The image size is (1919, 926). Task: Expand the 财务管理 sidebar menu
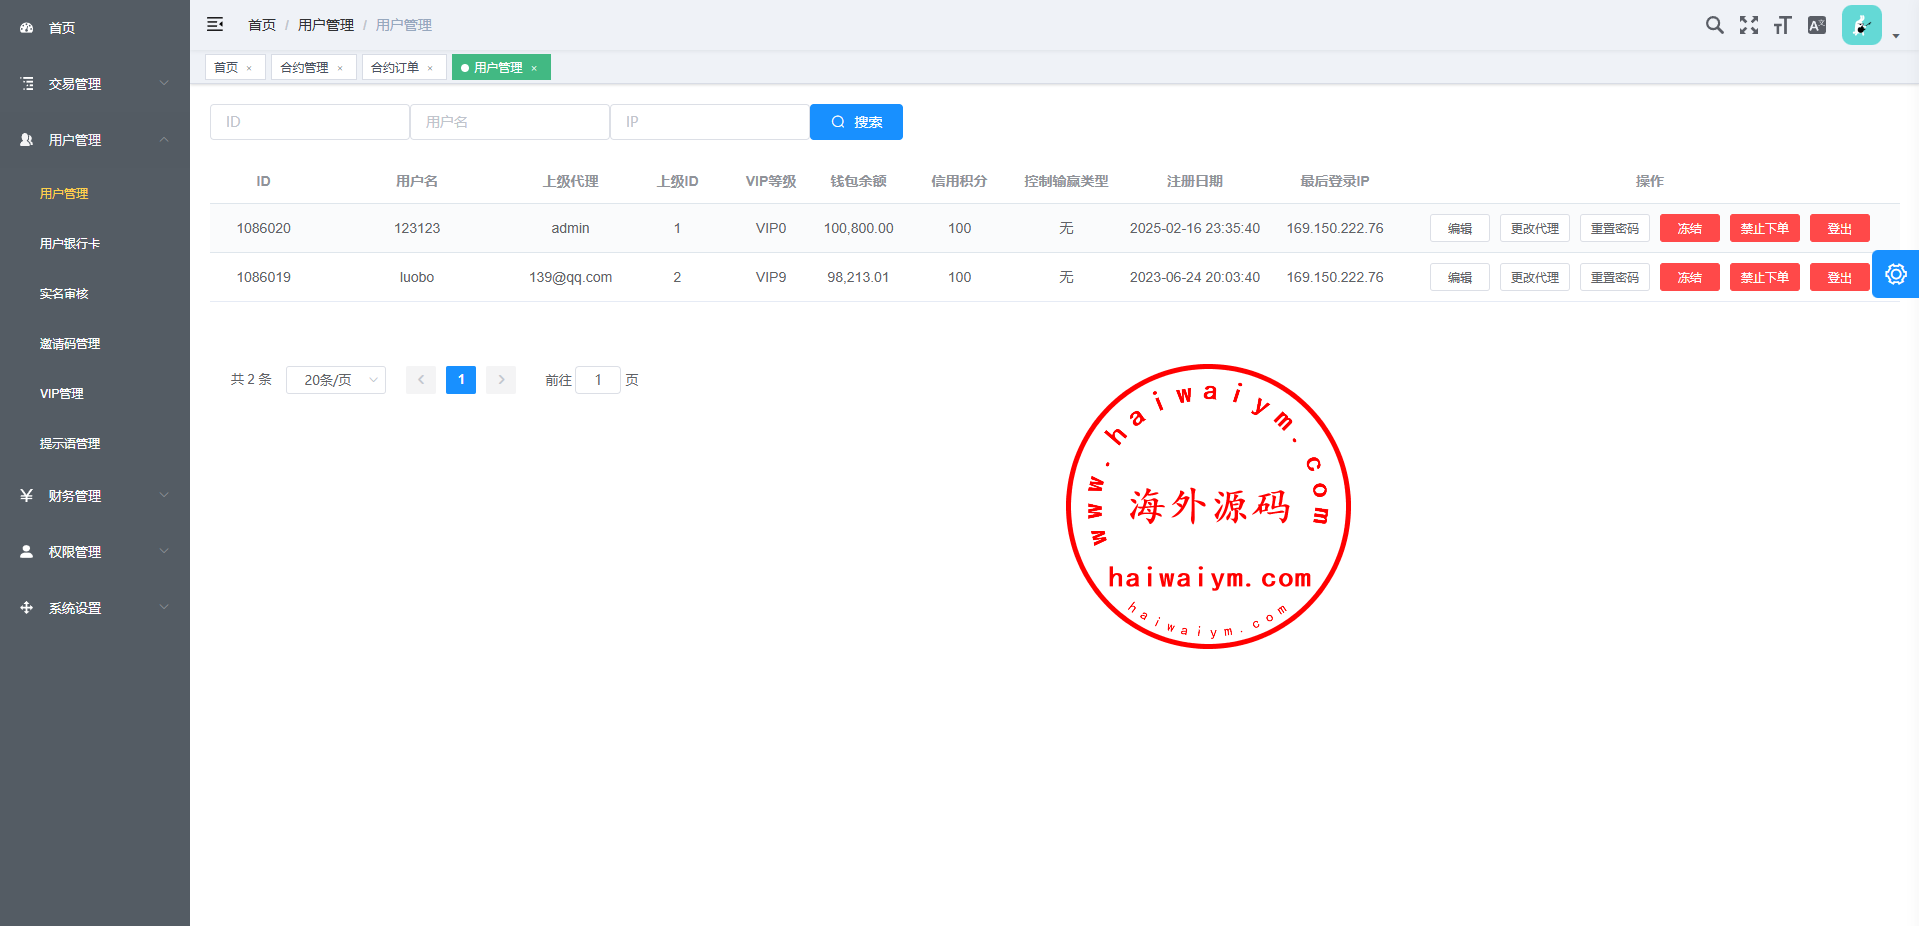pyautogui.click(x=95, y=496)
